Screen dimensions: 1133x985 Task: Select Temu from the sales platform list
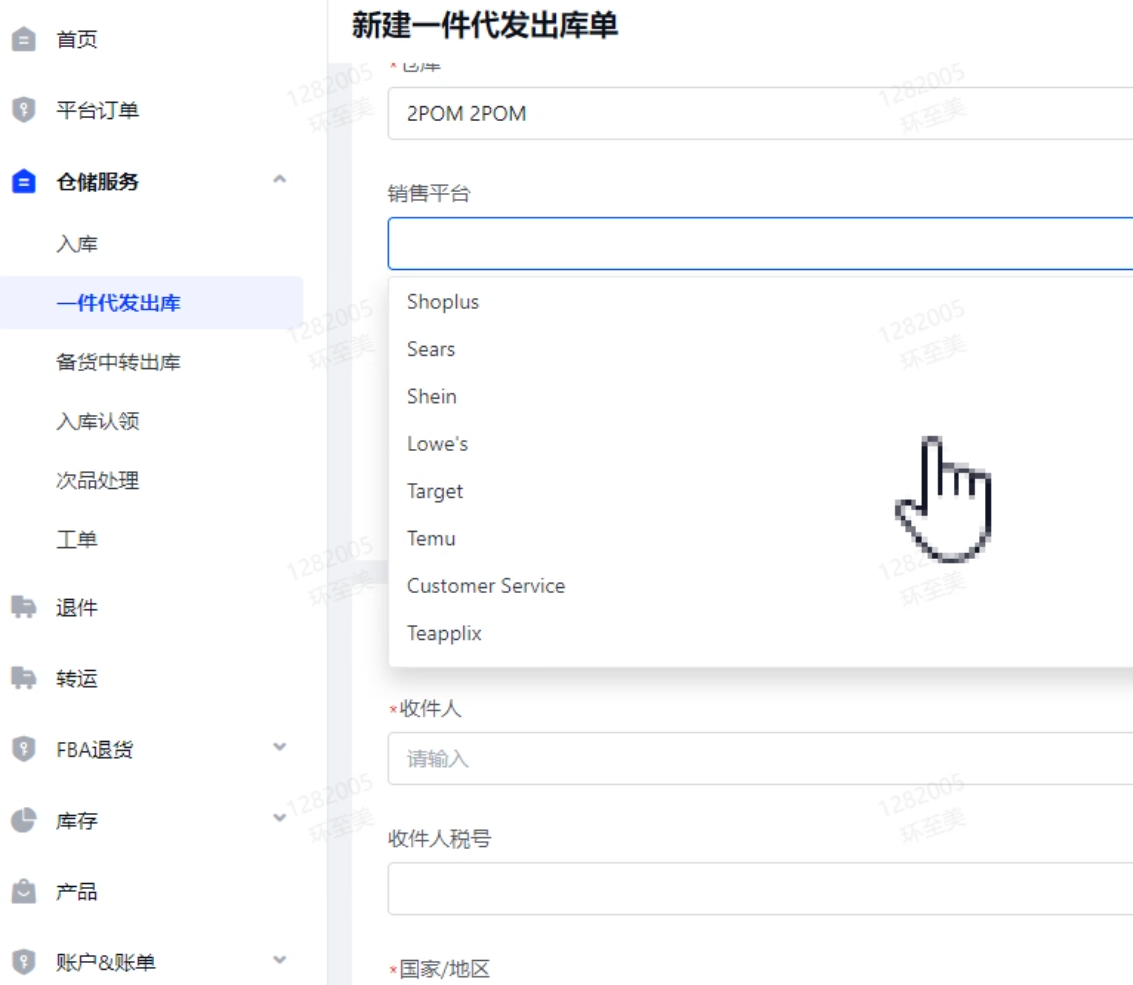432,538
